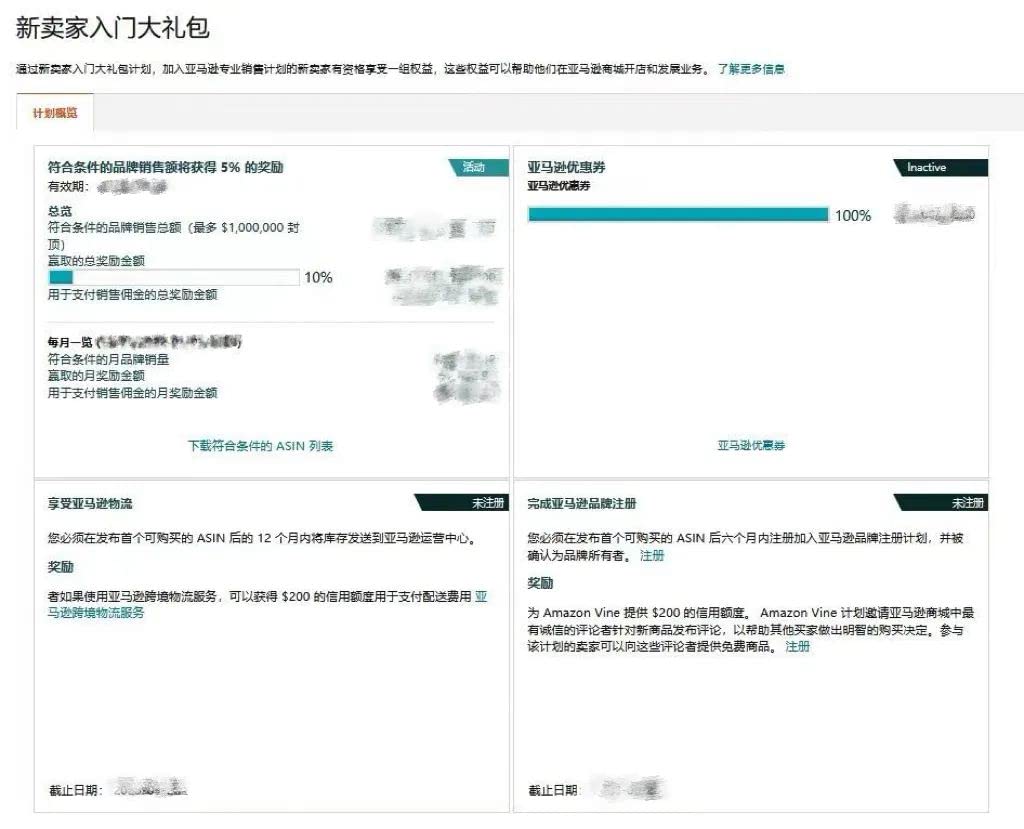Image resolution: width=1024 pixels, height=829 pixels.
Task: Click 截止日期 in the 享受亚马逊物流 card
Action: point(74,791)
